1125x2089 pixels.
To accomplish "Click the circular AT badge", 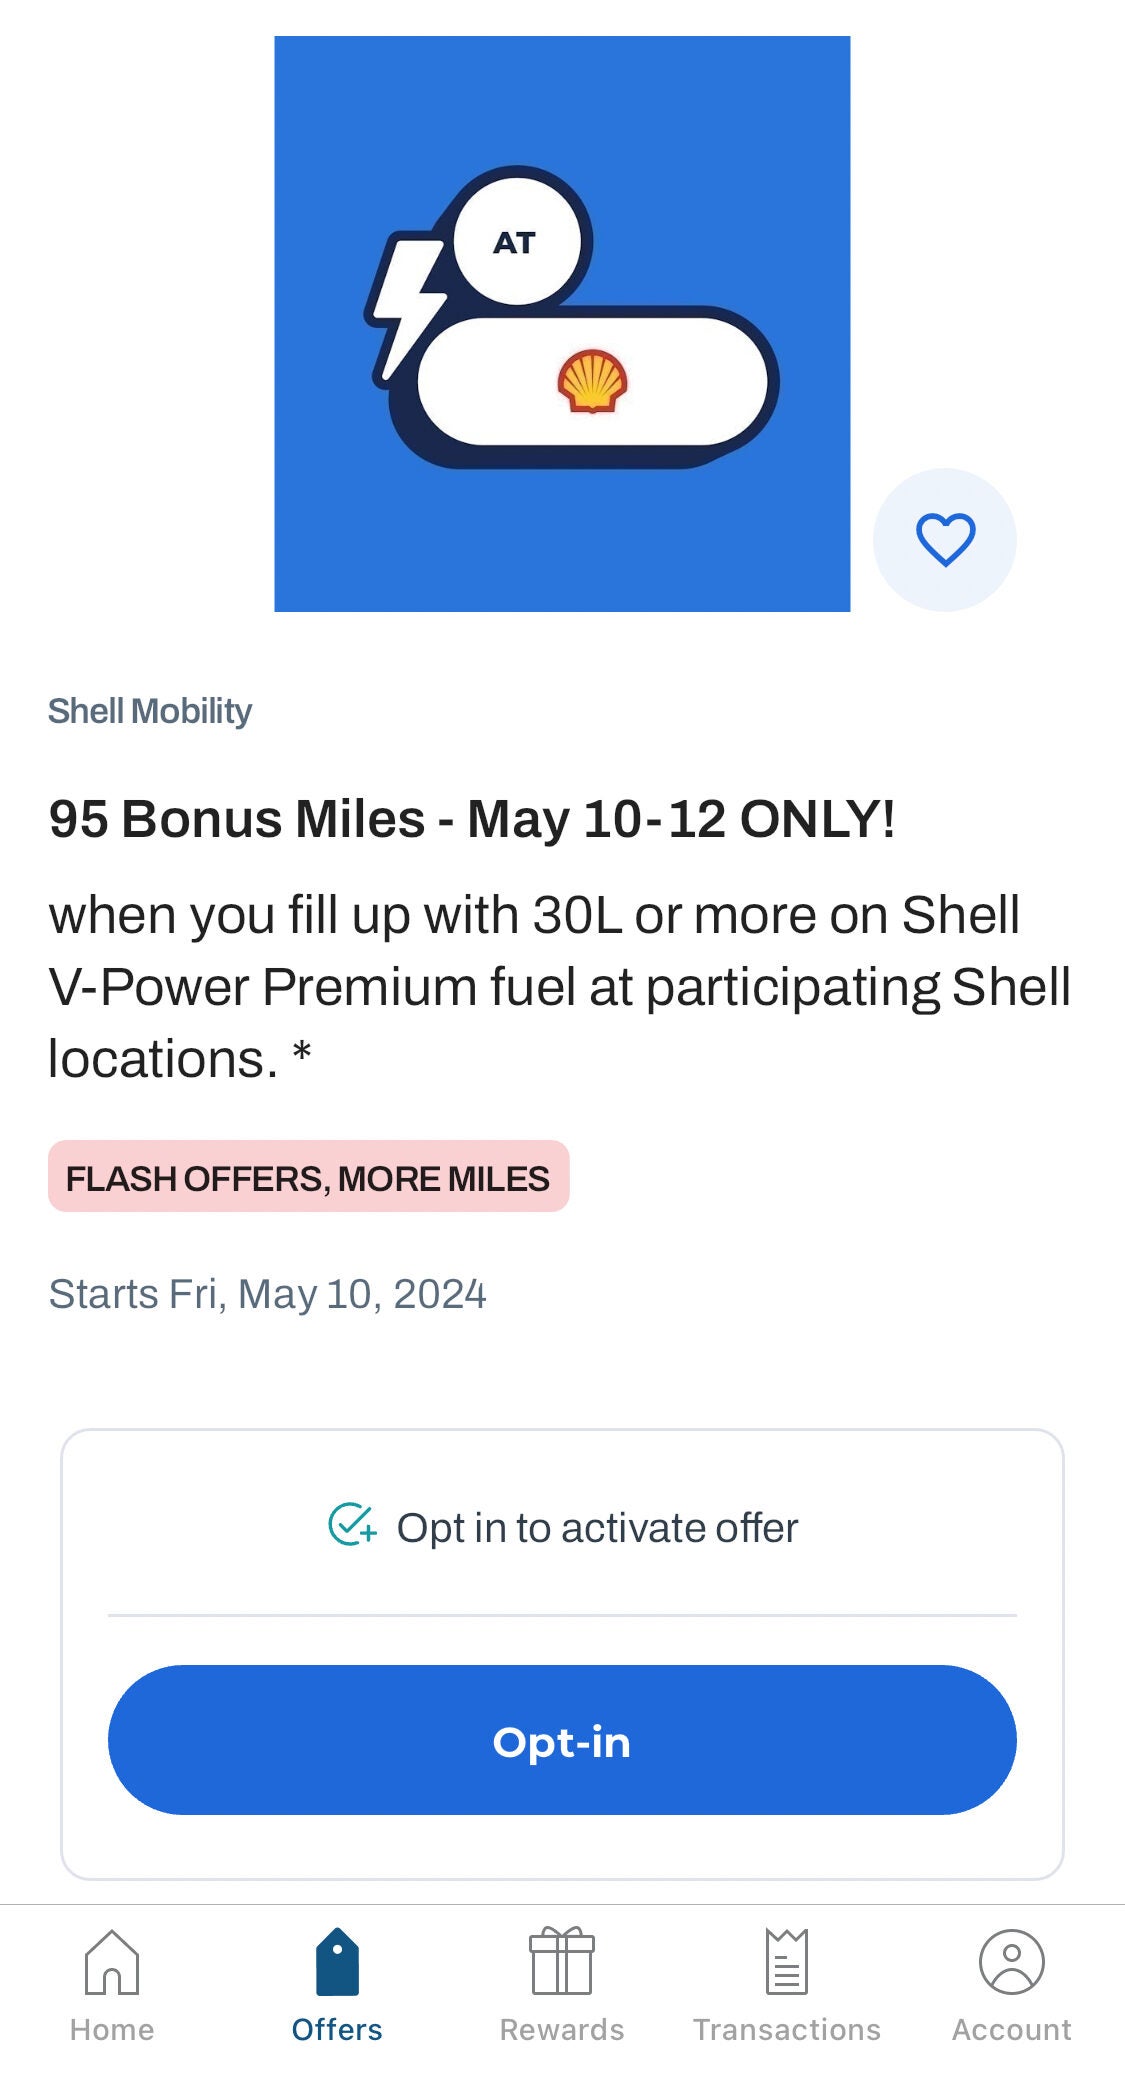I will pyautogui.click(x=516, y=241).
